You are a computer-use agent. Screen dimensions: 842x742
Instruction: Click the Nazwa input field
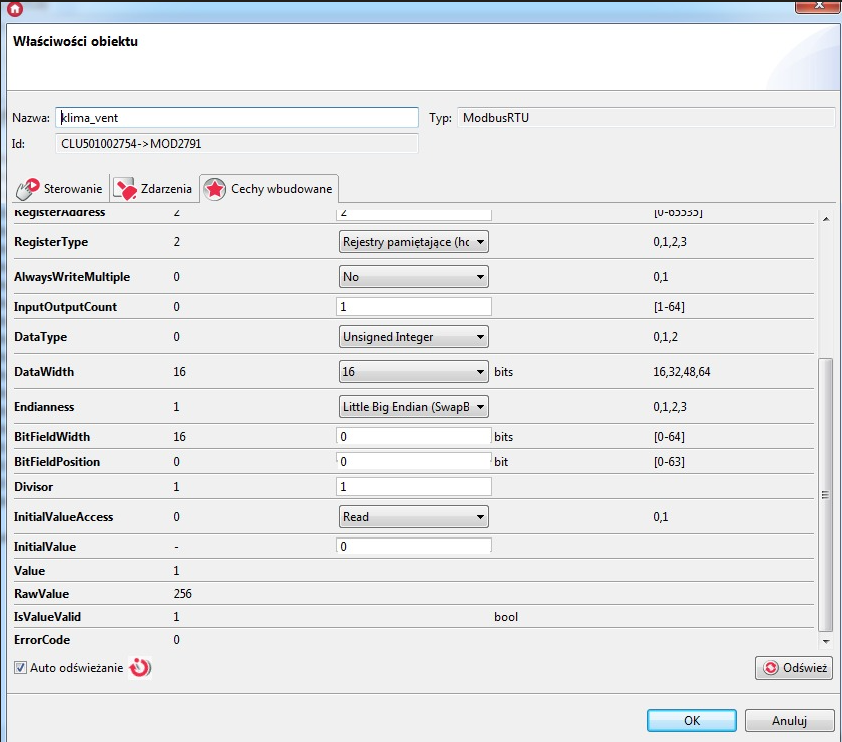coord(237,118)
